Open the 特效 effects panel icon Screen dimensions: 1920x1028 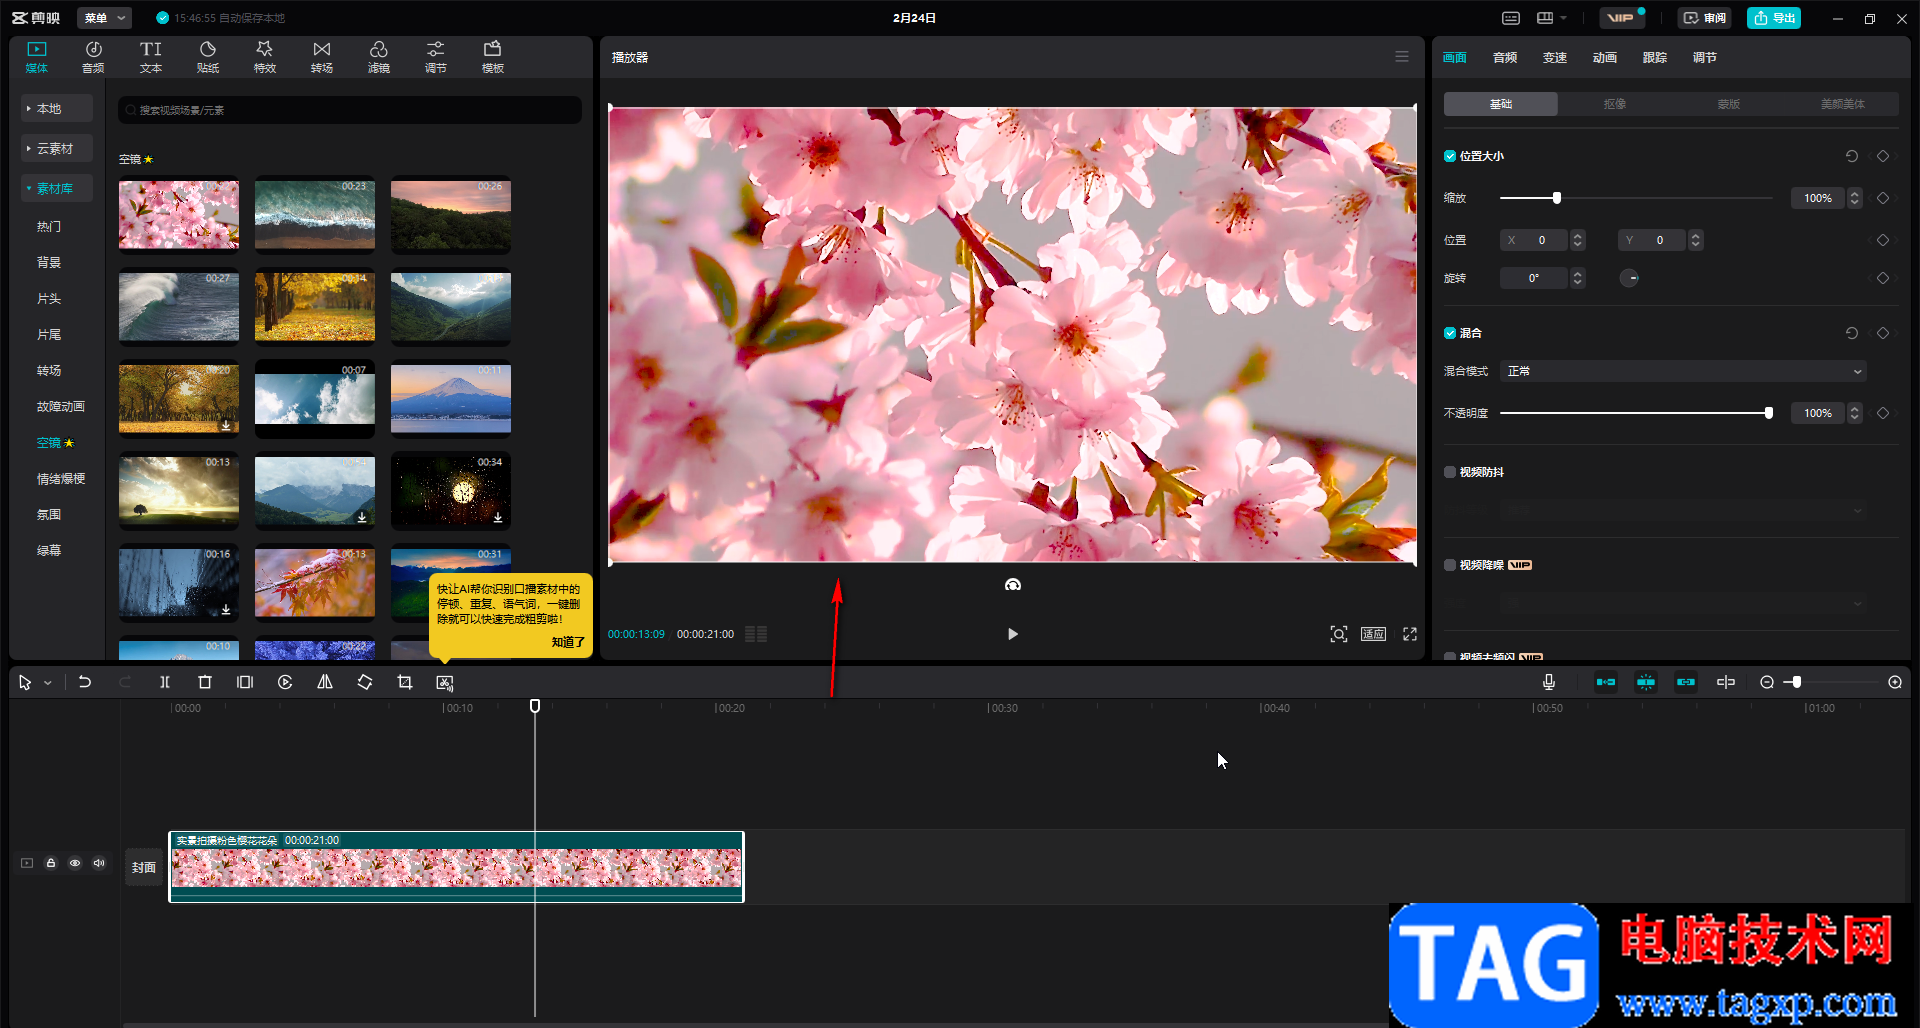tap(264, 57)
